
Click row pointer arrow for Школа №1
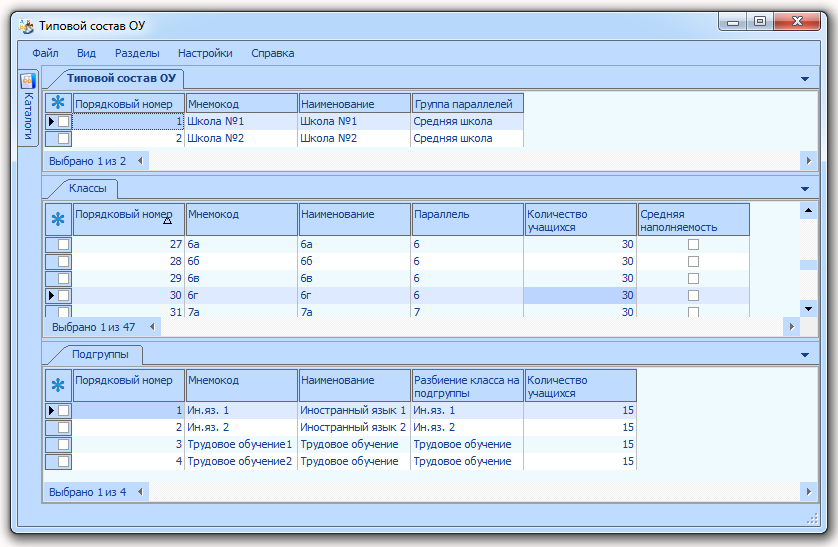[51, 122]
